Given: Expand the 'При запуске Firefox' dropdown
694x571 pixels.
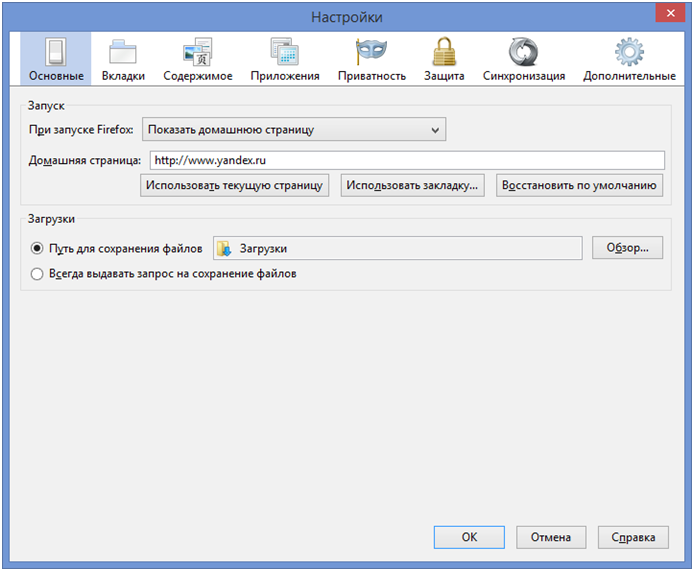Looking at the screenshot, I should point(294,129).
